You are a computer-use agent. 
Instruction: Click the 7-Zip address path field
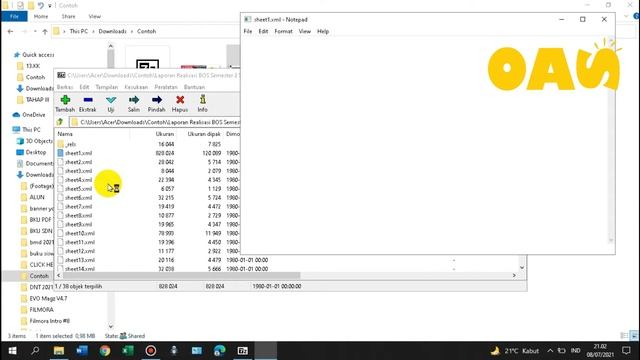155,122
